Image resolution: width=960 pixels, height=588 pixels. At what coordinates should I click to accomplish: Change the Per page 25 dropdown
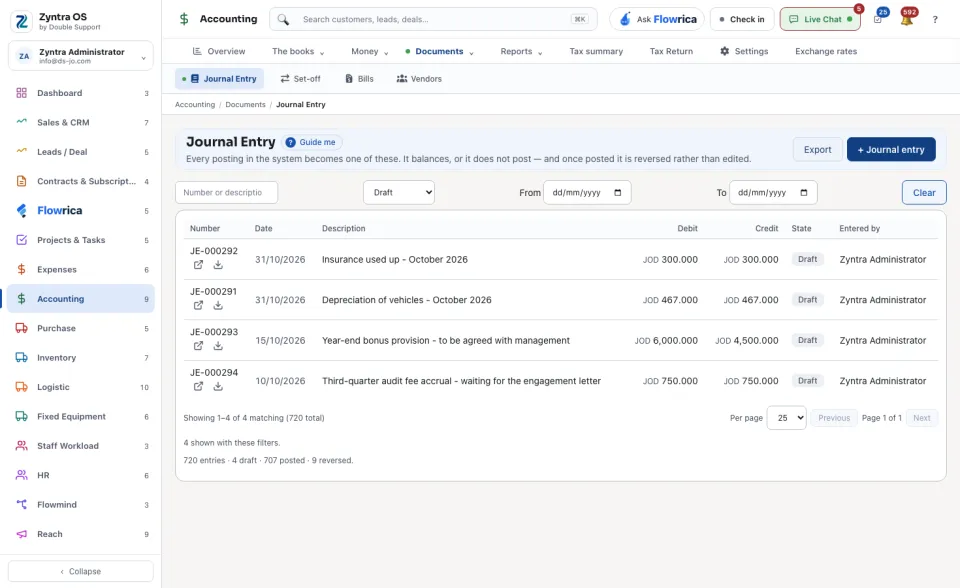(786, 418)
